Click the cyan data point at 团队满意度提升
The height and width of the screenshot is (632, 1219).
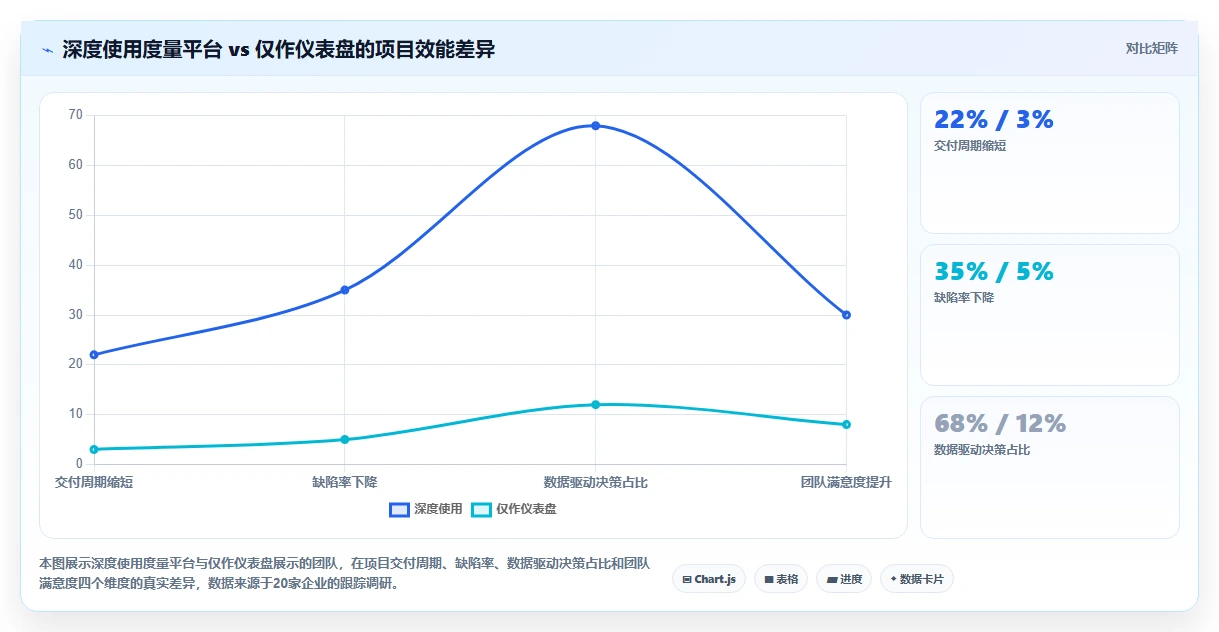(x=846, y=425)
